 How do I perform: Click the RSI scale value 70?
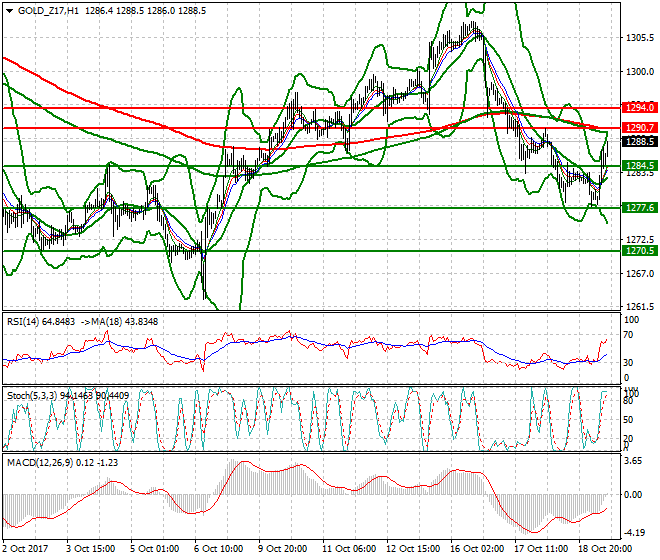(628, 335)
